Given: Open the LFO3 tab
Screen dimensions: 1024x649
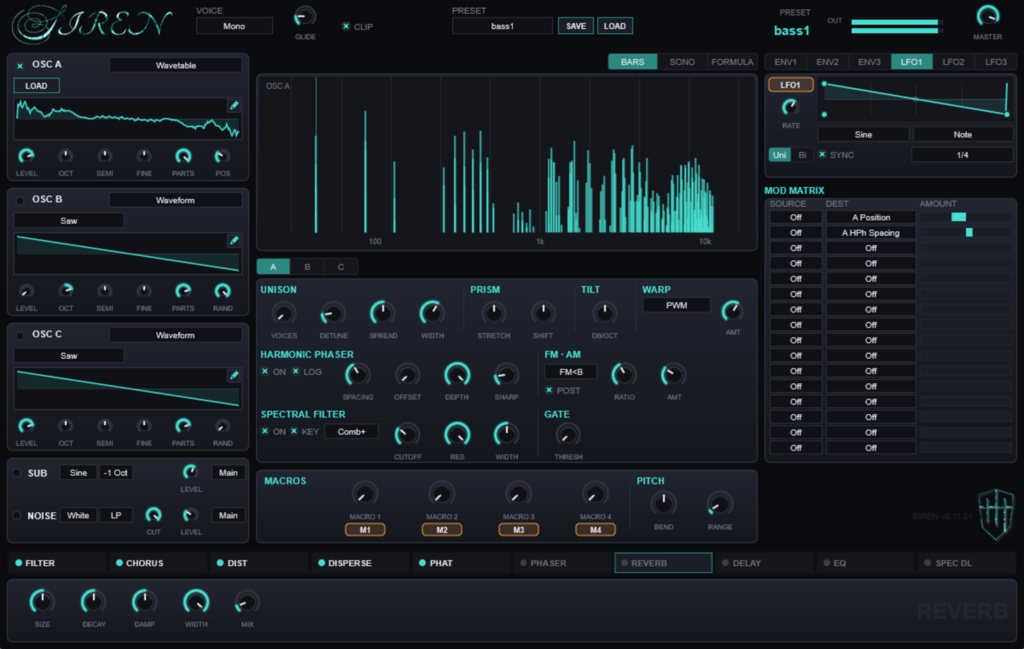Looking at the screenshot, I should 995,62.
